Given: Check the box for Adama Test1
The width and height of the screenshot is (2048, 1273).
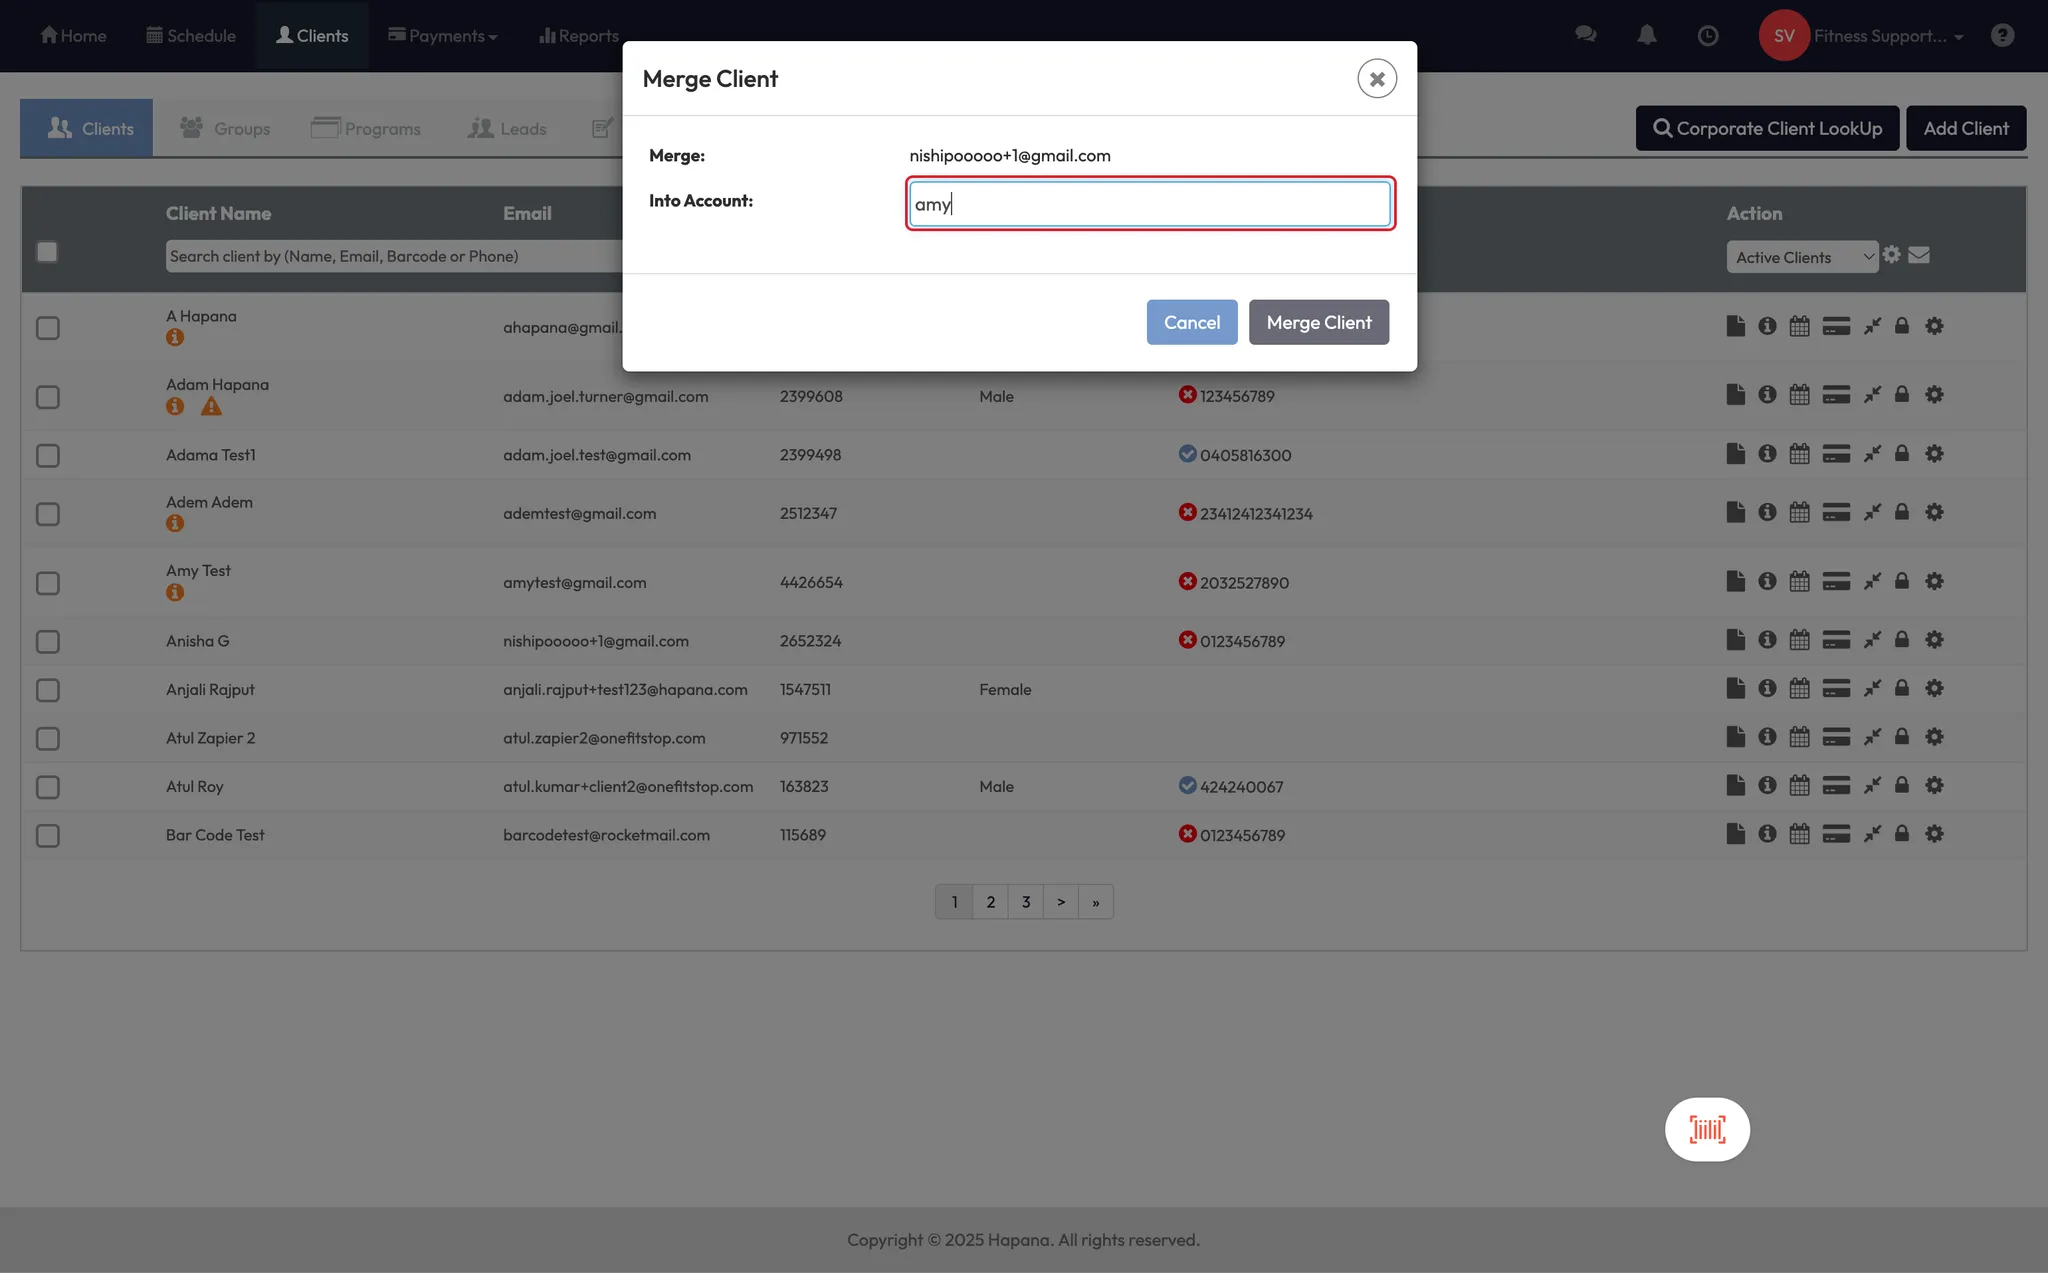Looking at the screenshot, I should click(x=47, y=455).
